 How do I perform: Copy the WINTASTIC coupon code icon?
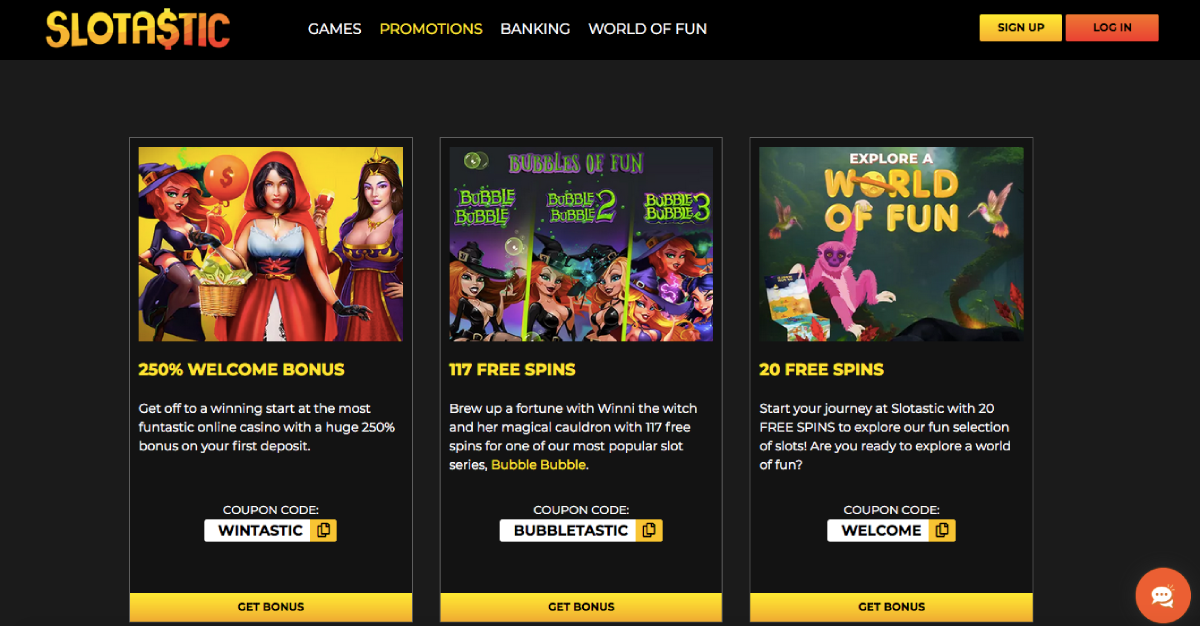pyautogui.click(x=323, y=530)
